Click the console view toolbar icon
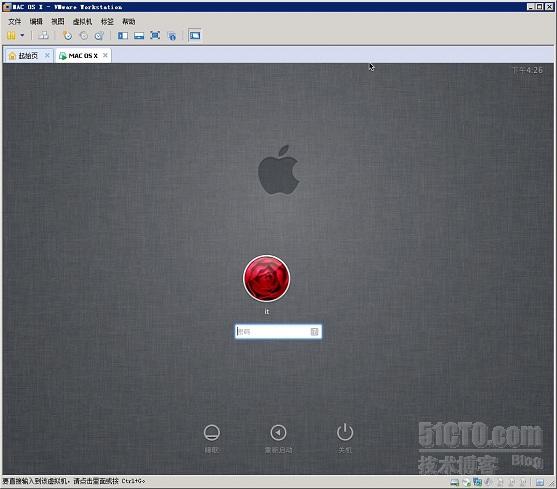557x489 pixels. 195,36
